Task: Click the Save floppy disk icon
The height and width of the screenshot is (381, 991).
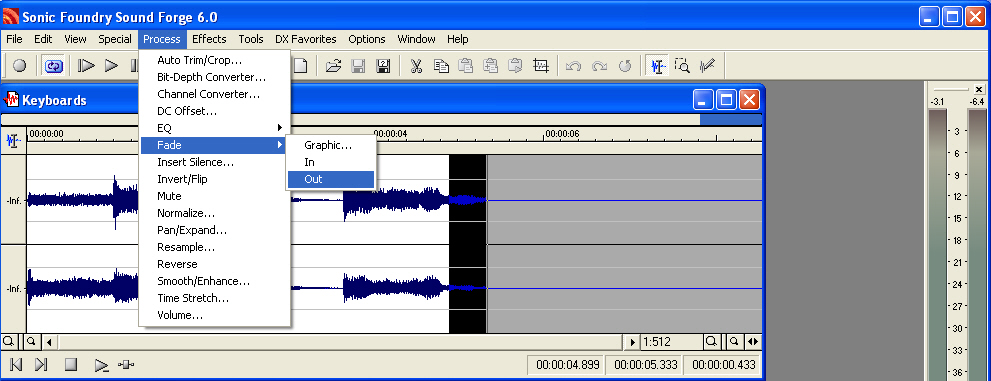Action: coord(358,66)
